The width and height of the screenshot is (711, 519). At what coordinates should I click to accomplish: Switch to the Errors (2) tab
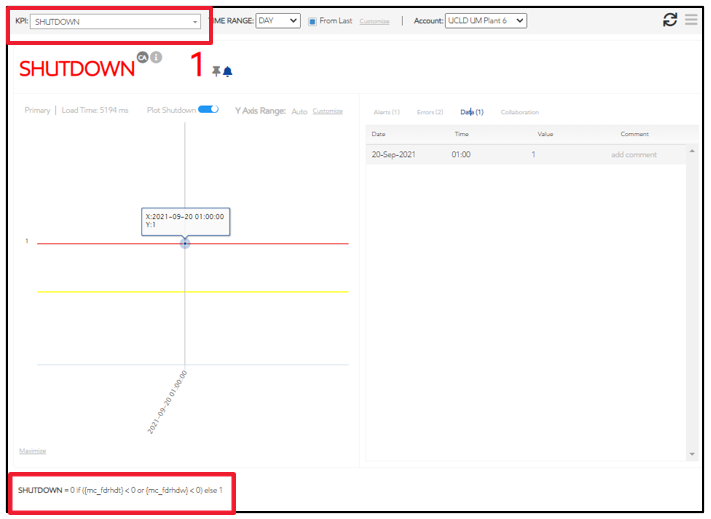pyautogui.click(x=430, y=112)
